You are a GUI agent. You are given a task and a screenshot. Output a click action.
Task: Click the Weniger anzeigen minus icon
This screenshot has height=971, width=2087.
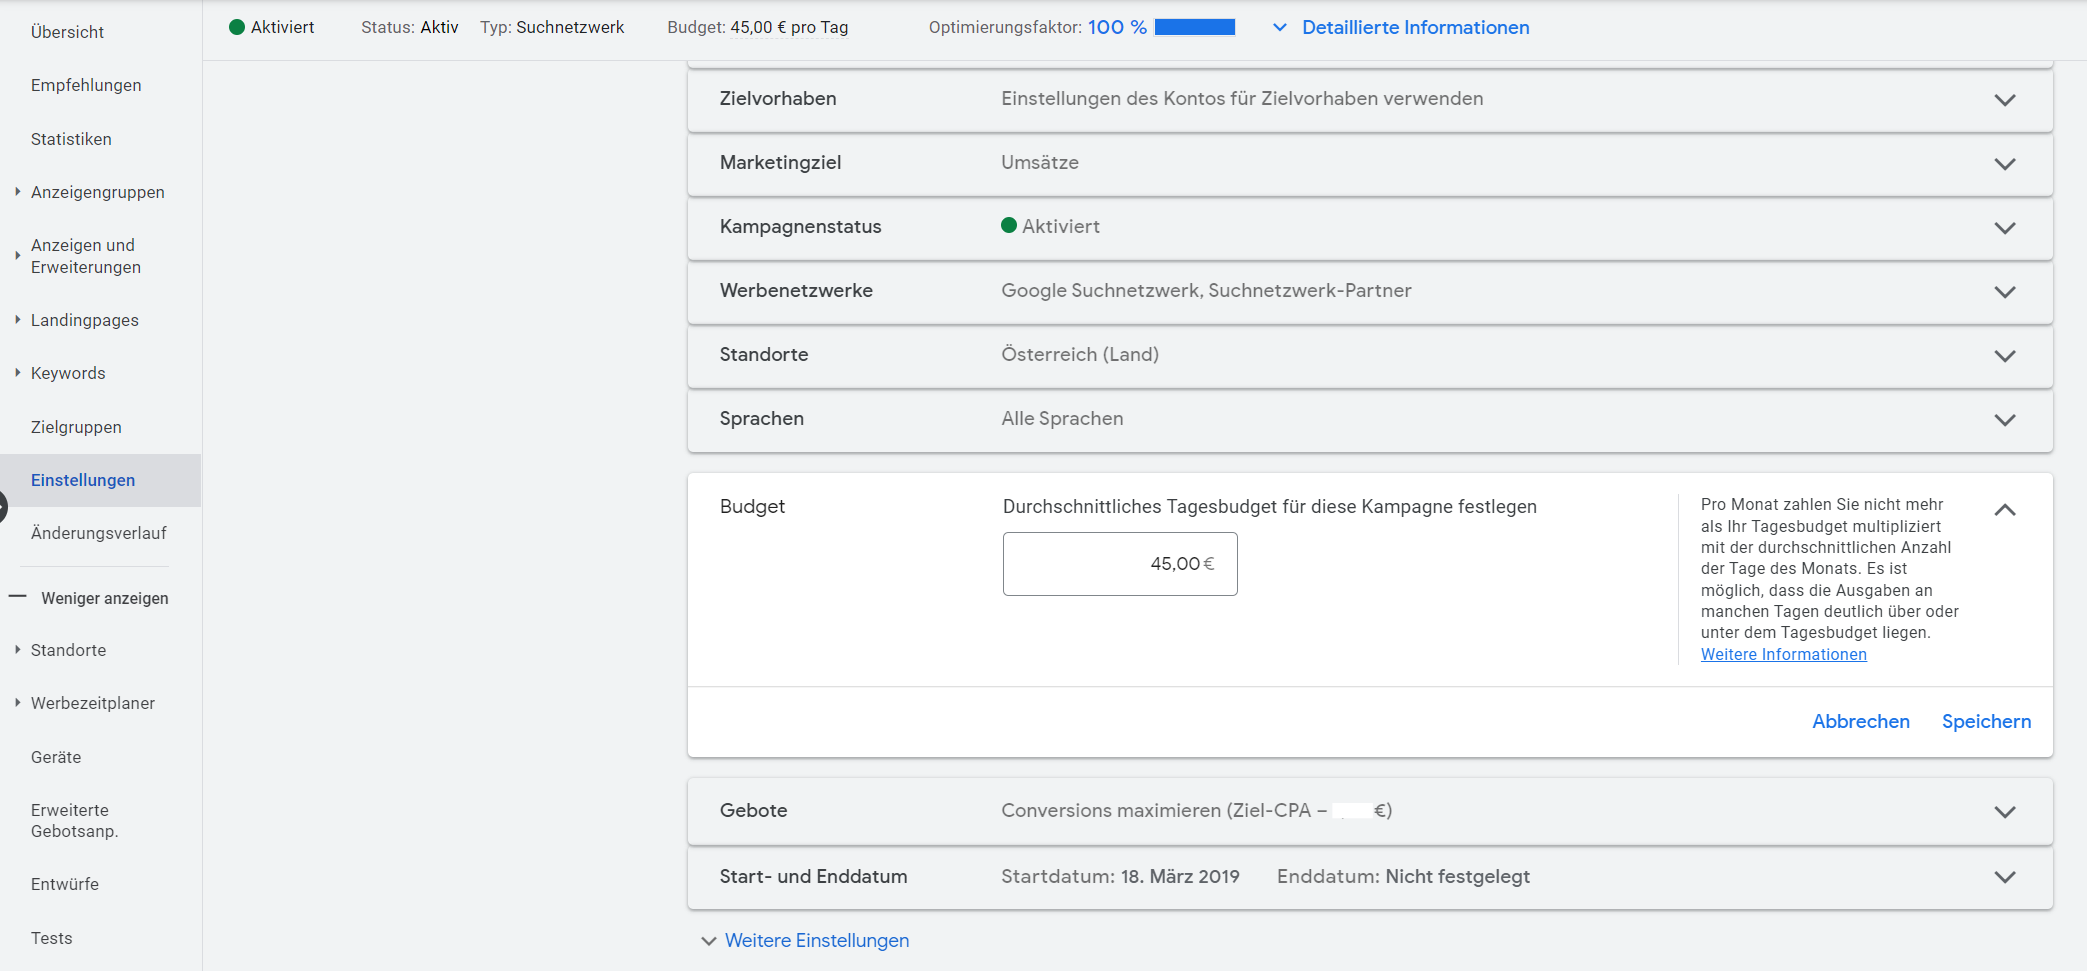point(17,597)
